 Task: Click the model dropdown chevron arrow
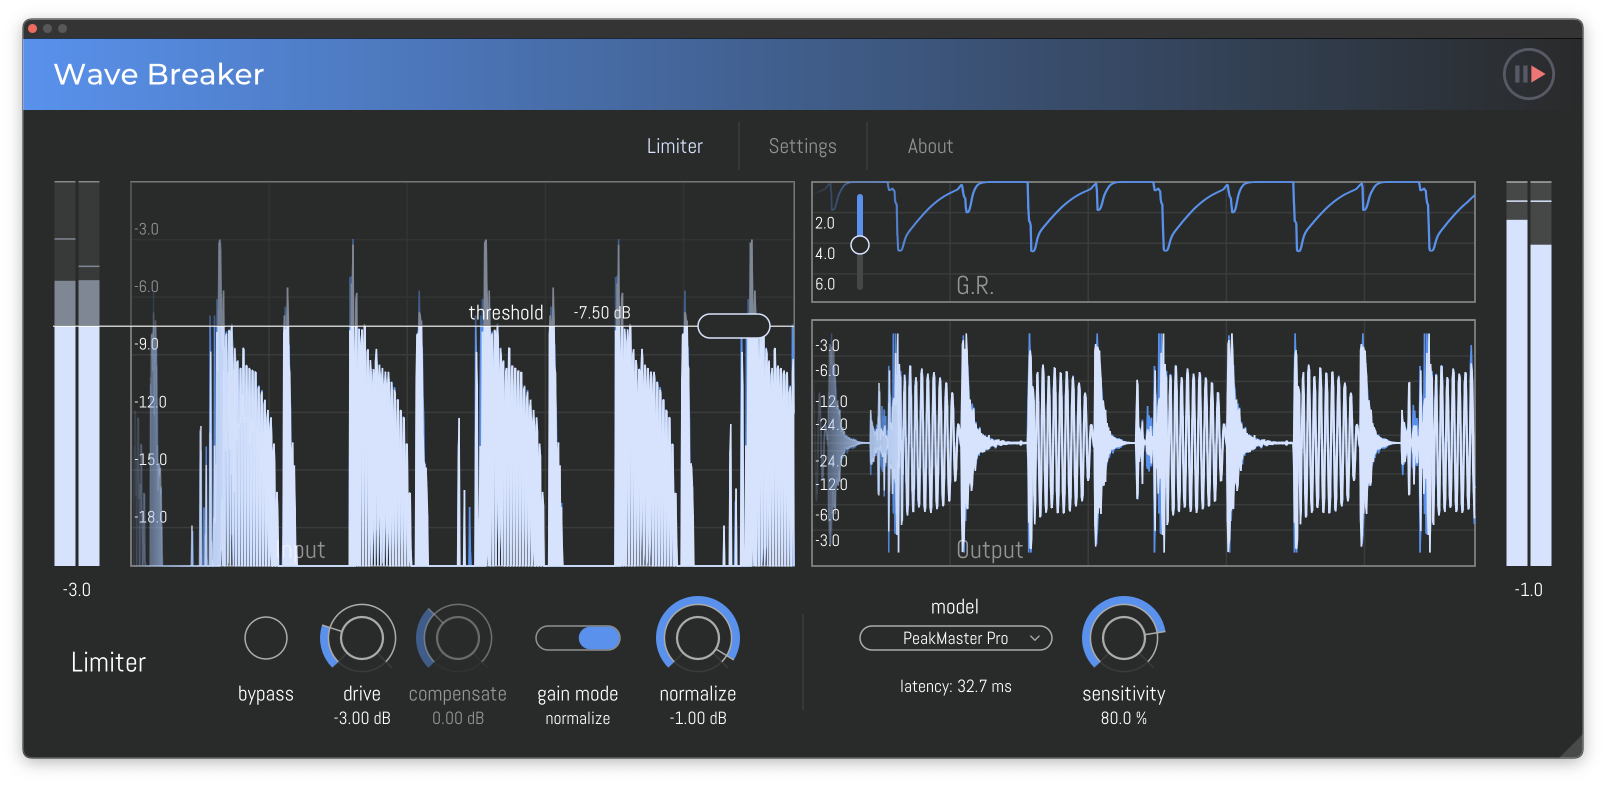click(x=1035, y=638)
